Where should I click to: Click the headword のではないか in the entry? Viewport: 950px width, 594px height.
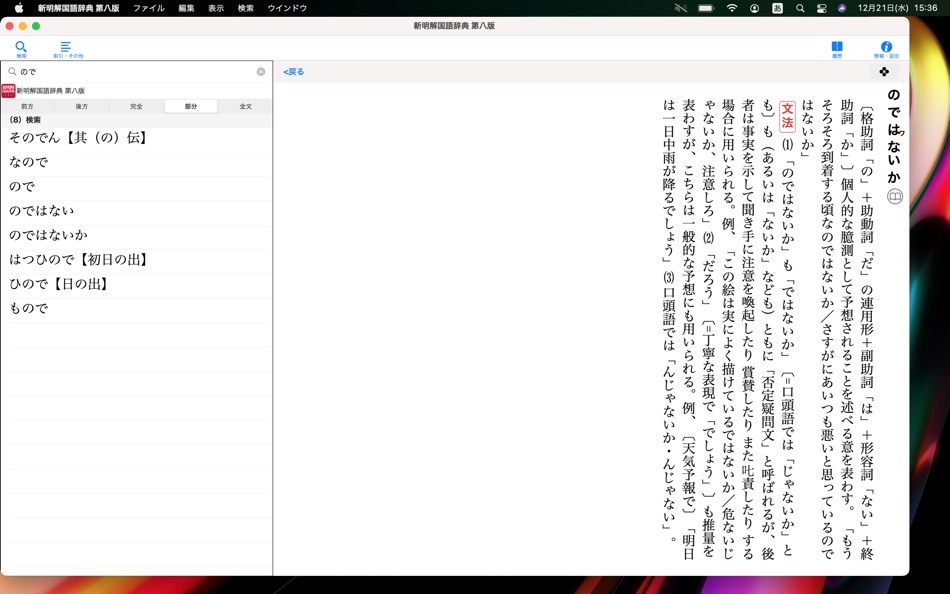tap(894, 136)
